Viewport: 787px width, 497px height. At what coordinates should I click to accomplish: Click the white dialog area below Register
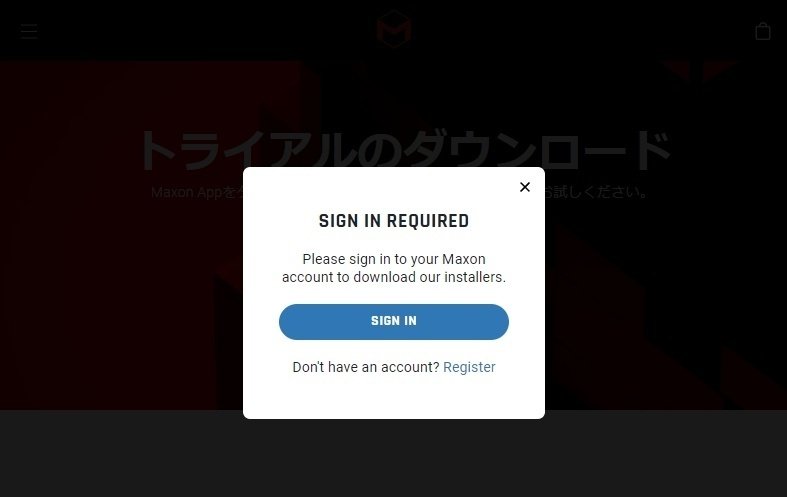[394, 398]
